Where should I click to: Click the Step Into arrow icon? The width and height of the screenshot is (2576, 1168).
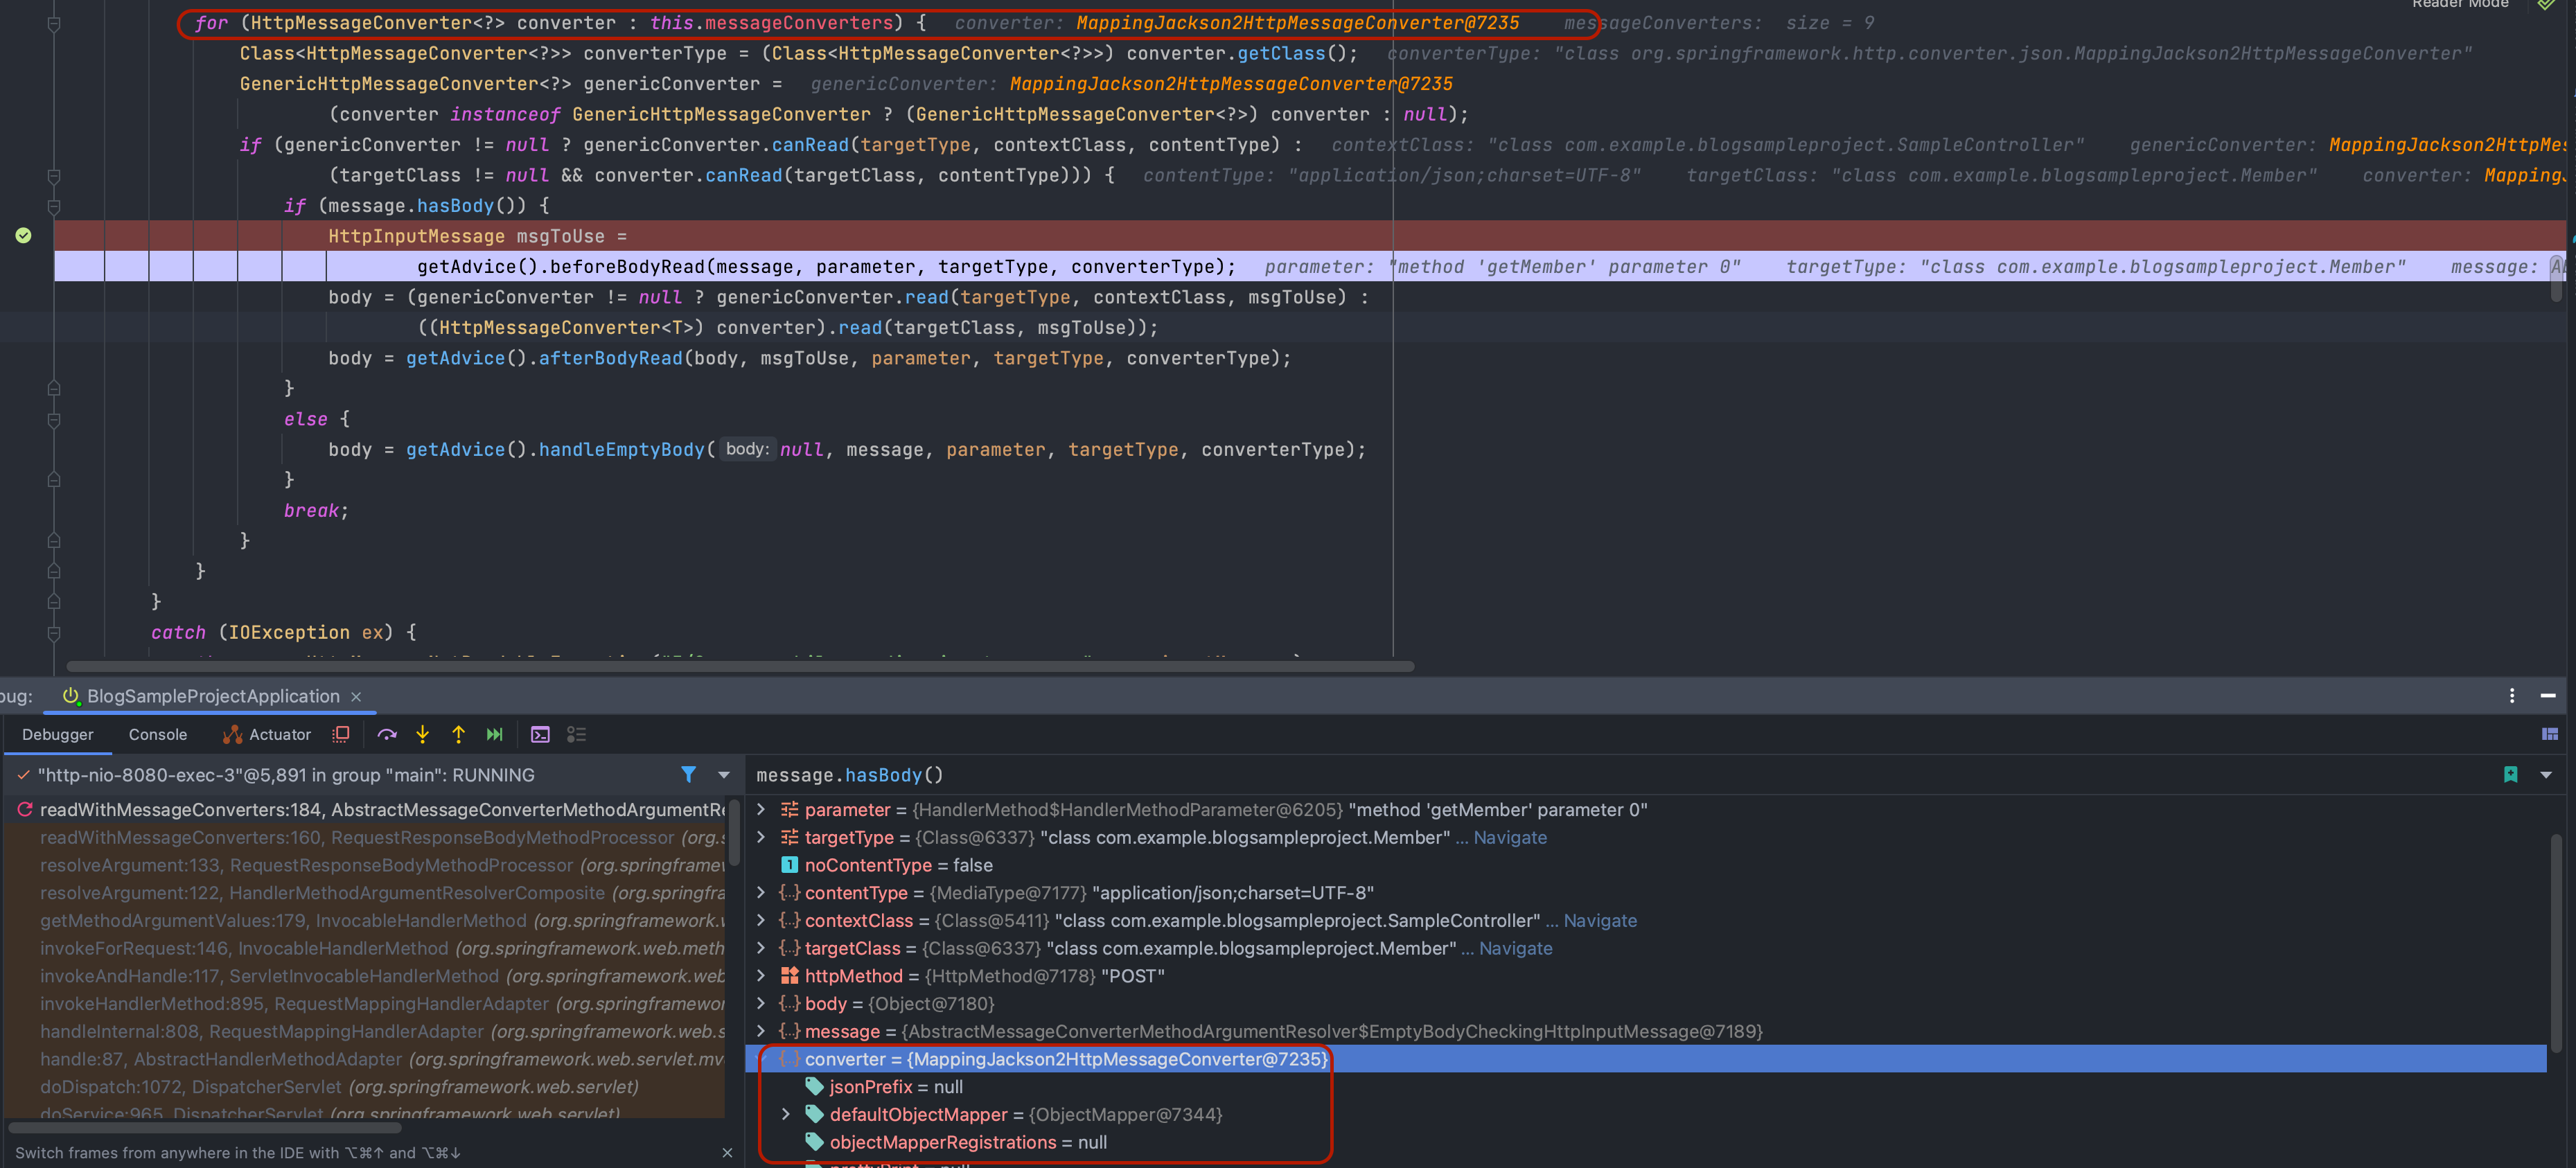pyautogui.click(x=423, y=734)
